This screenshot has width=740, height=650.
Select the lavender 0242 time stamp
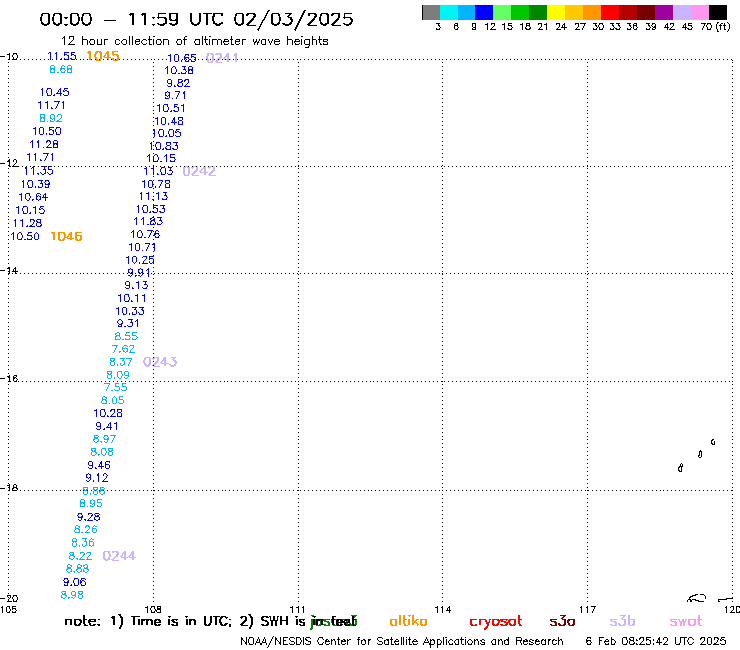[x=199, y=171]
